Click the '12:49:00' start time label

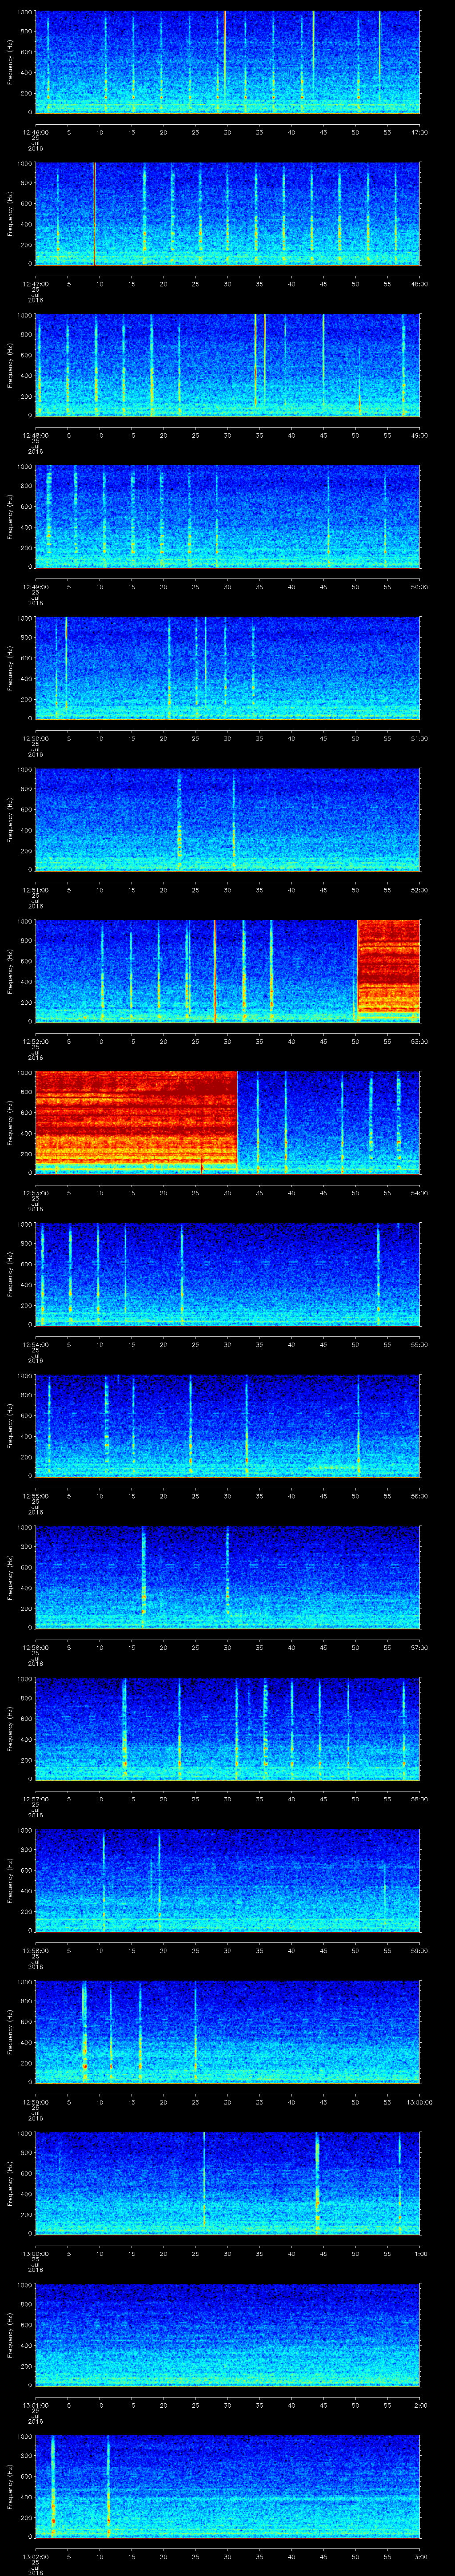coord(35,587)
